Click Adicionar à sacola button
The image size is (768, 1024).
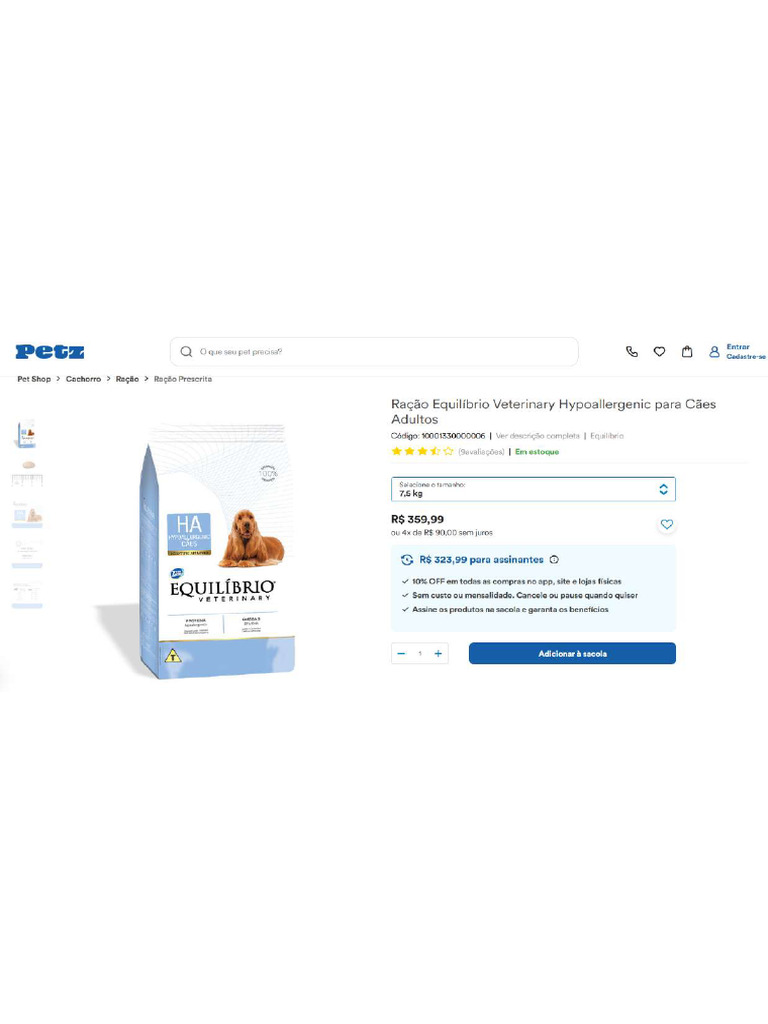coord(572,653)
